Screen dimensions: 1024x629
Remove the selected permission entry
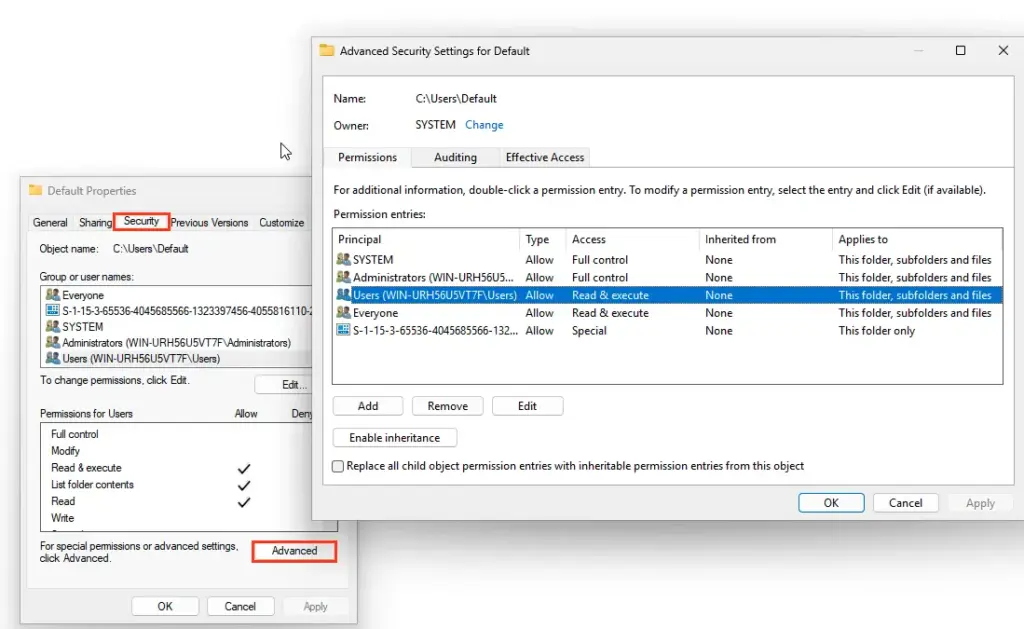[x=447, y=406]
